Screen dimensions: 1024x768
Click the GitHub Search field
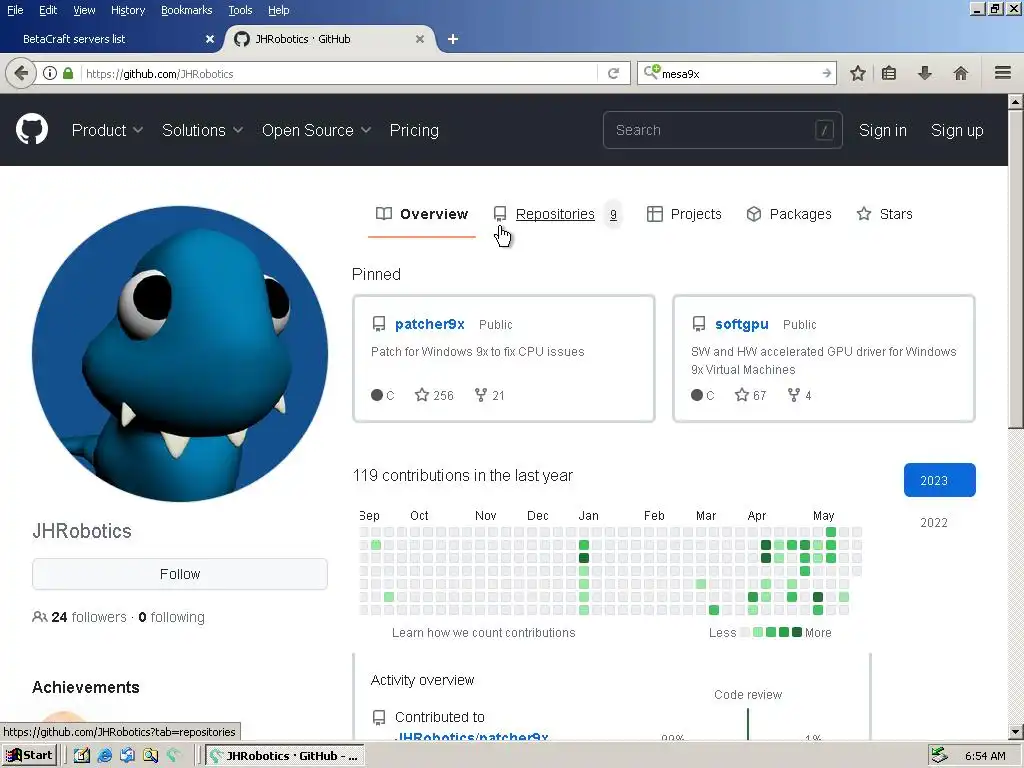722,130
